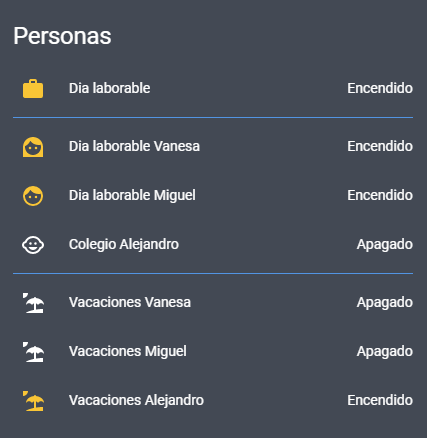The image size is (427, 438).
Task: Click the yellow briefcase icon
Action: point(33,89)
